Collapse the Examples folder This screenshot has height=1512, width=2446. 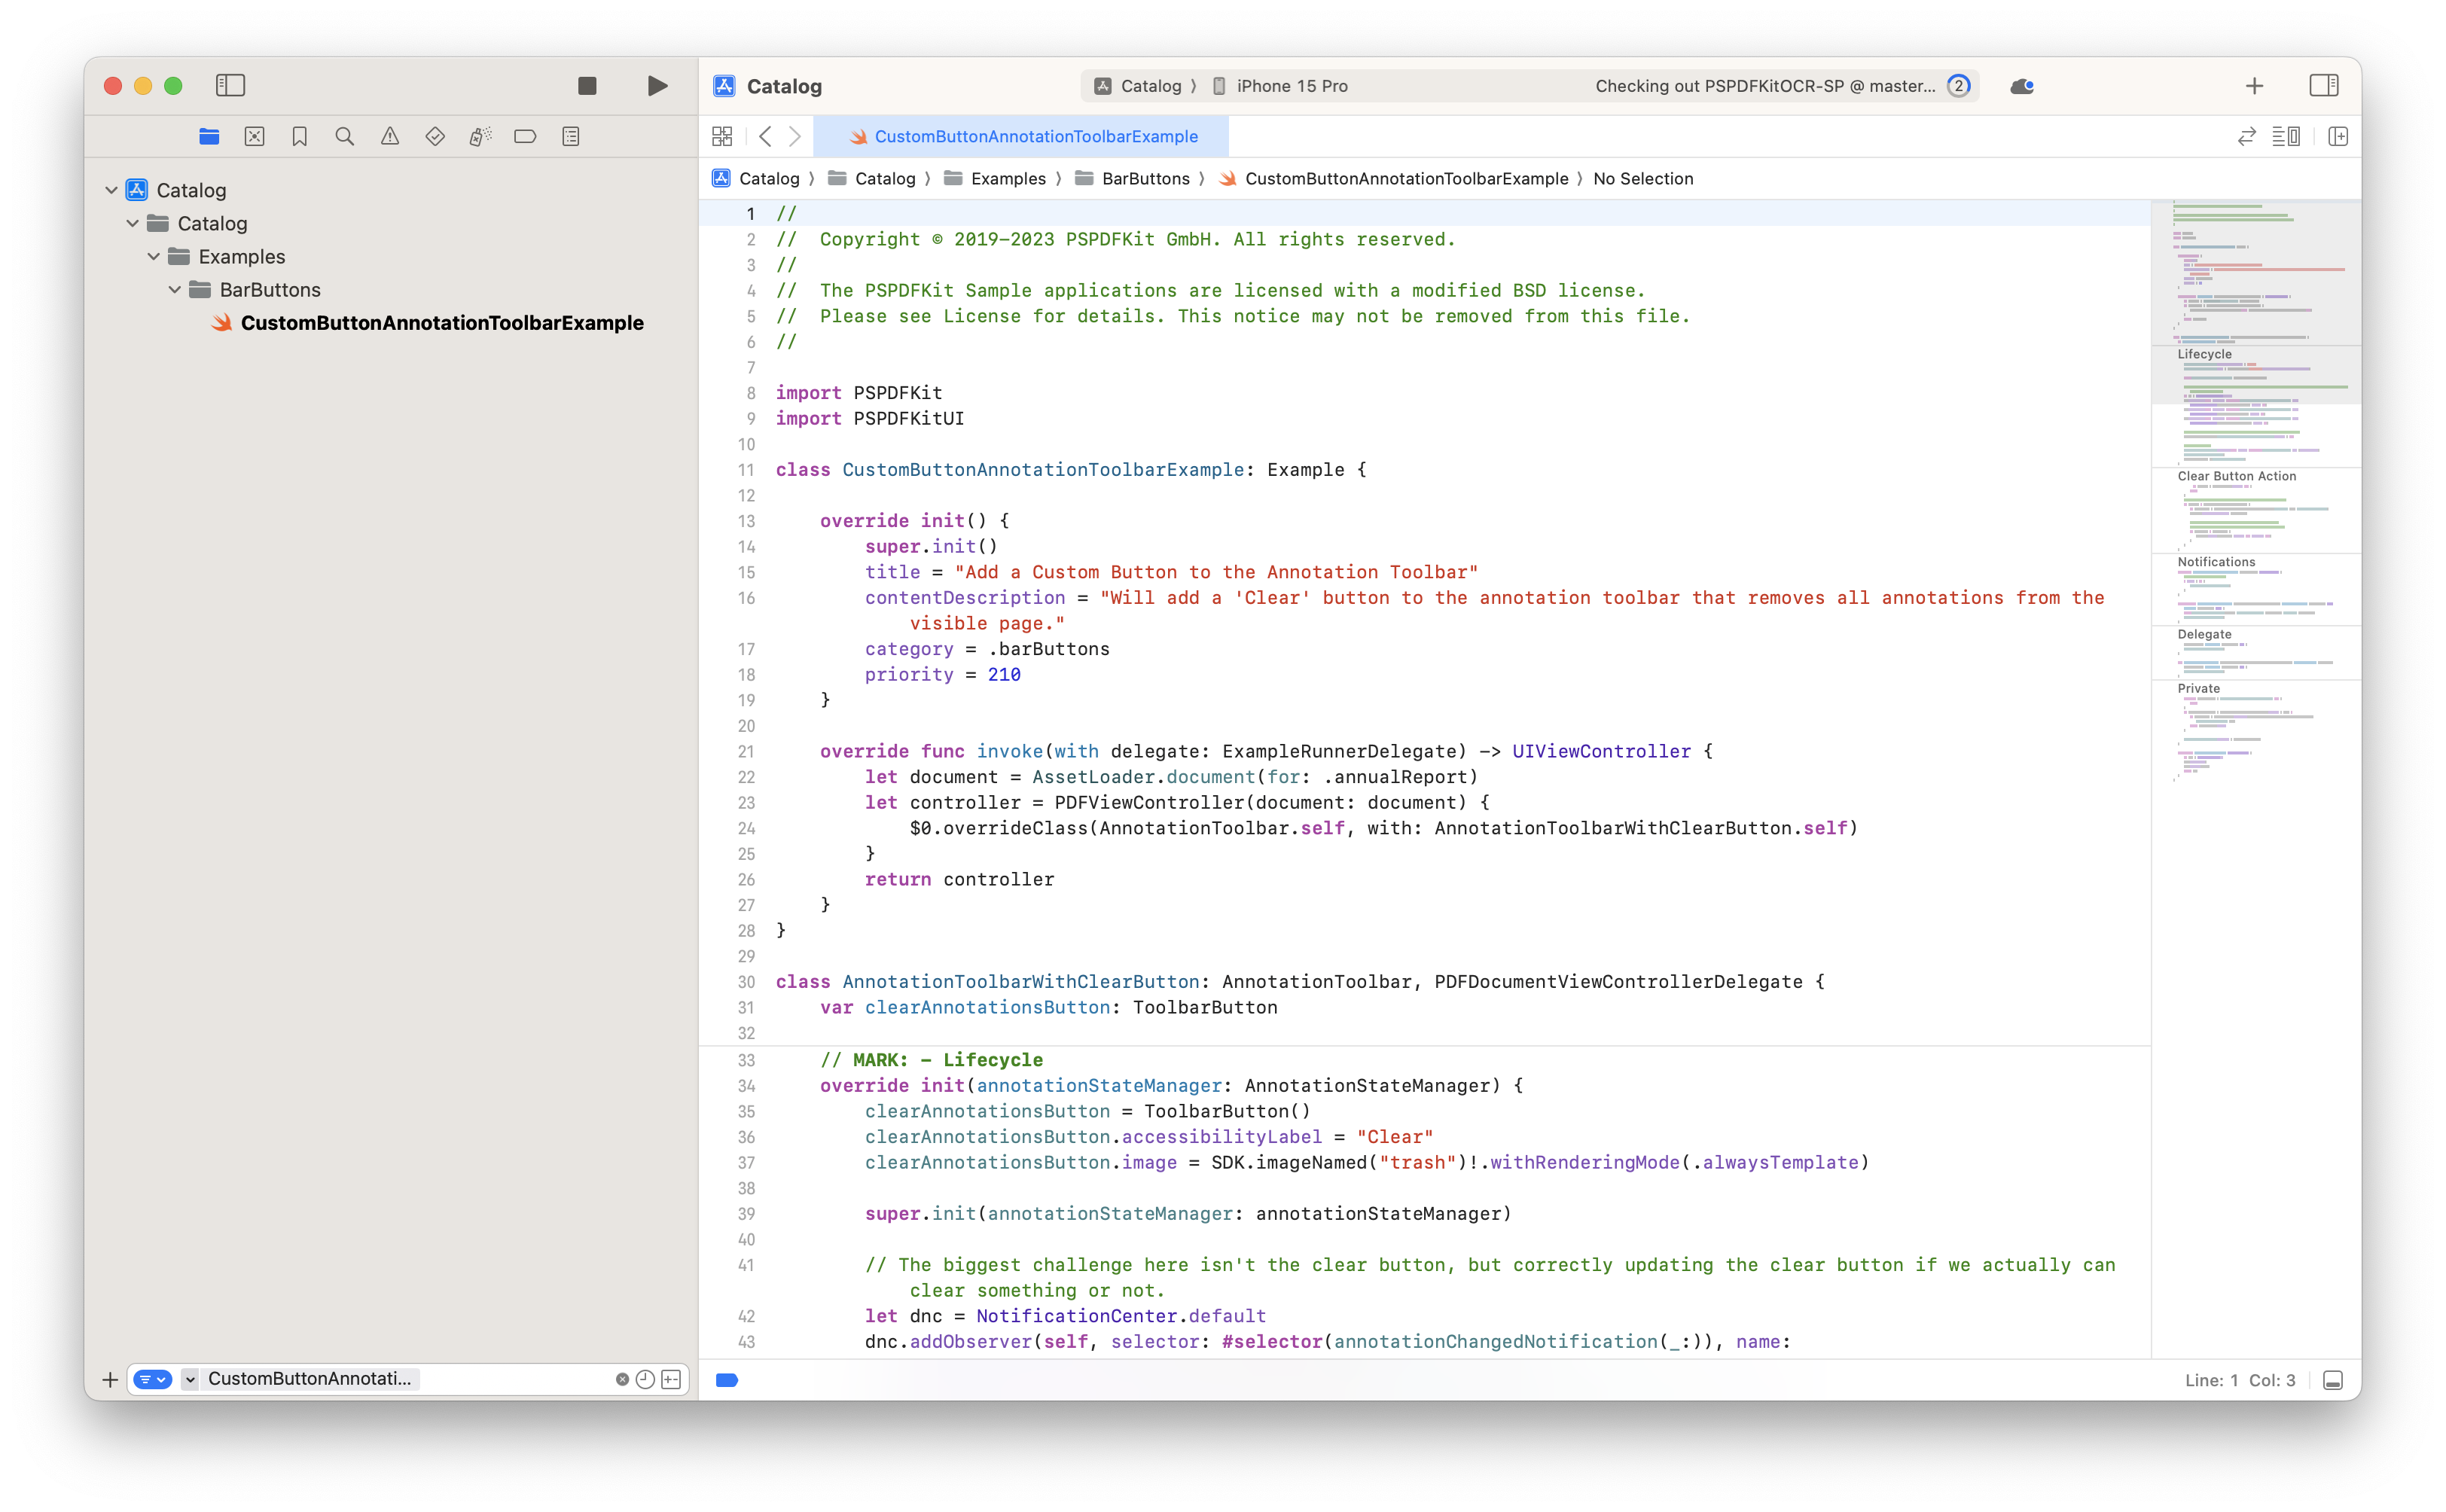[154, 256]
